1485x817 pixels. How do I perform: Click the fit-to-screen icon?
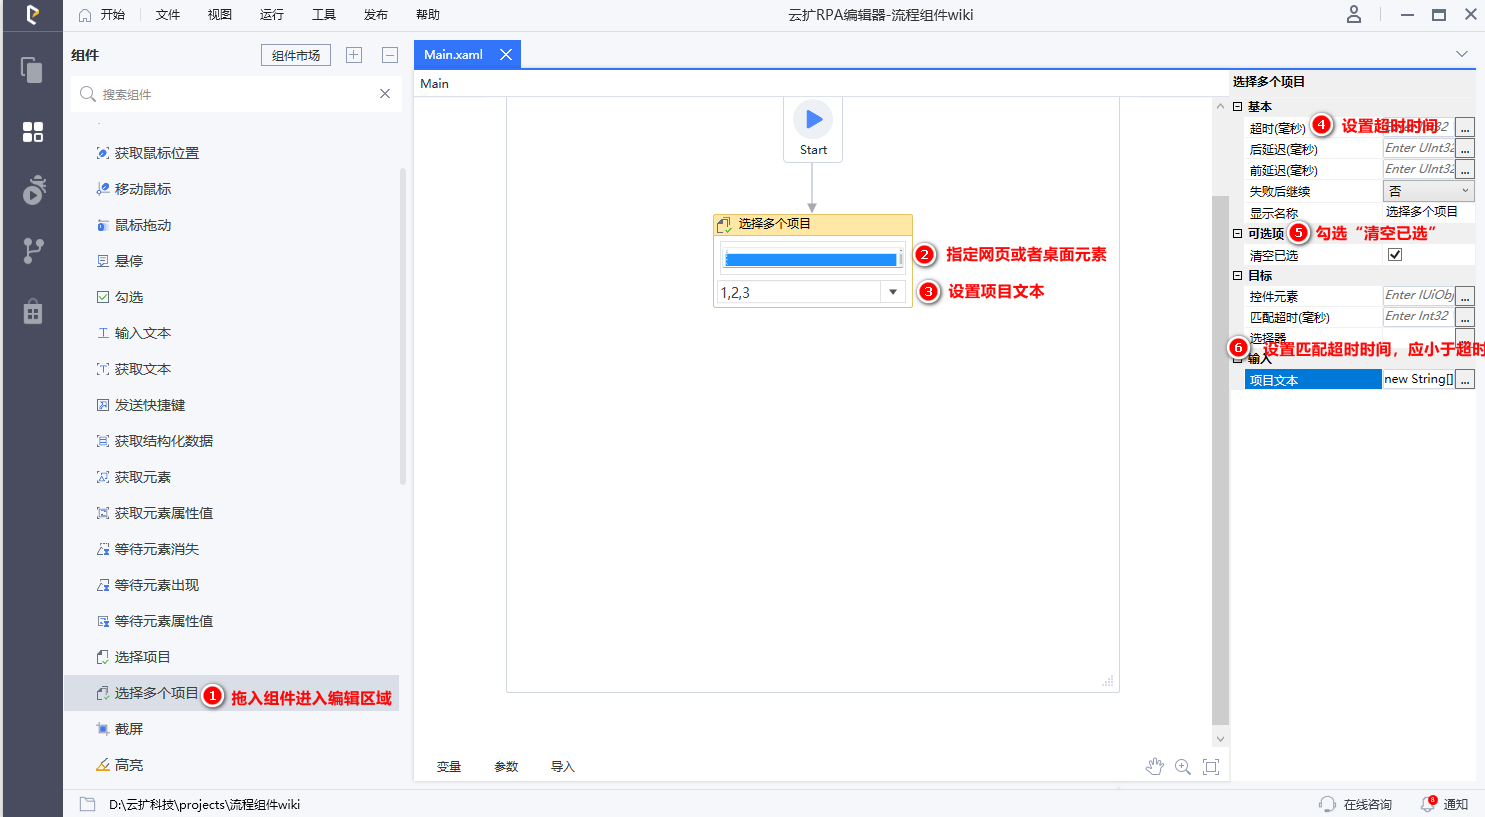click(x=1211, y=766)
